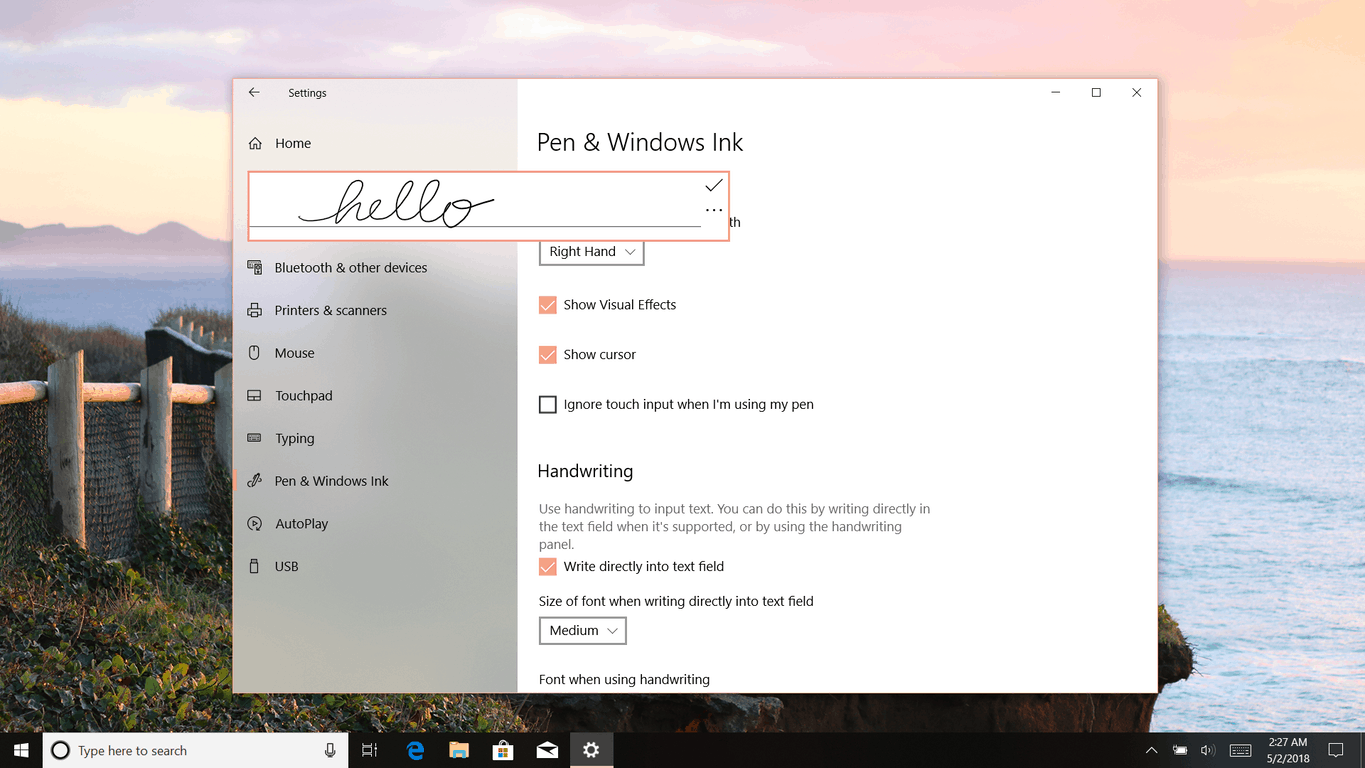Uncheck Show Visual Effects
This screenshot has height=768, width=1365.
pyautogui.click(x=547, y=305)
